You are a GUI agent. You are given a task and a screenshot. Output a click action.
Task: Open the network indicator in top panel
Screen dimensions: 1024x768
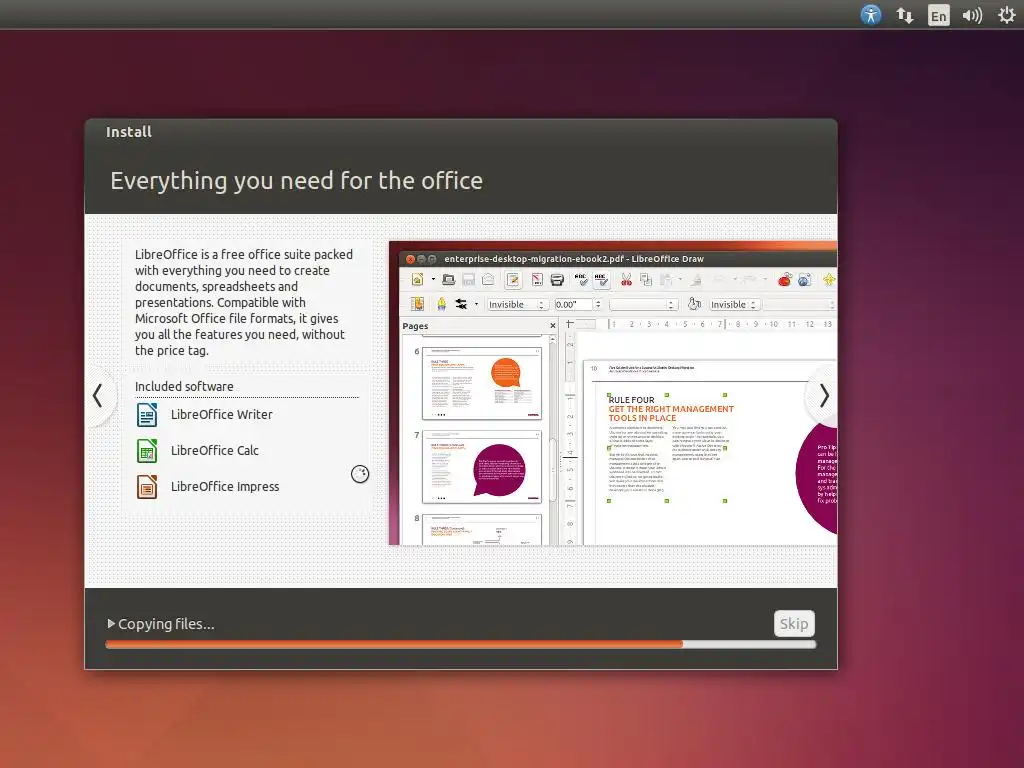(x=904, y=15)
